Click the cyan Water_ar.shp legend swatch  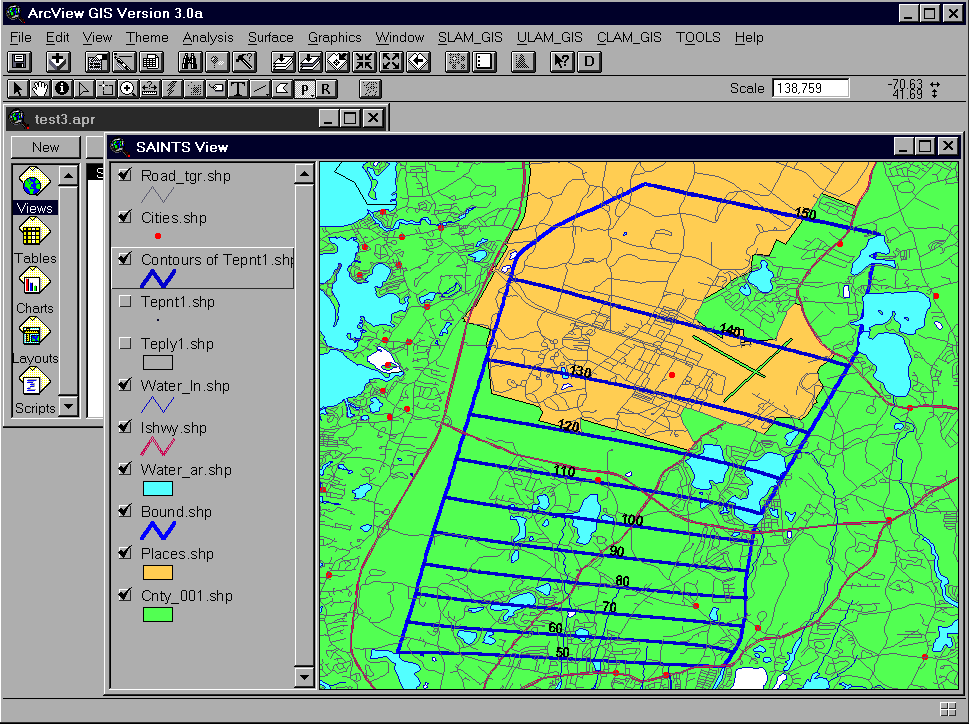coord(158,489)
